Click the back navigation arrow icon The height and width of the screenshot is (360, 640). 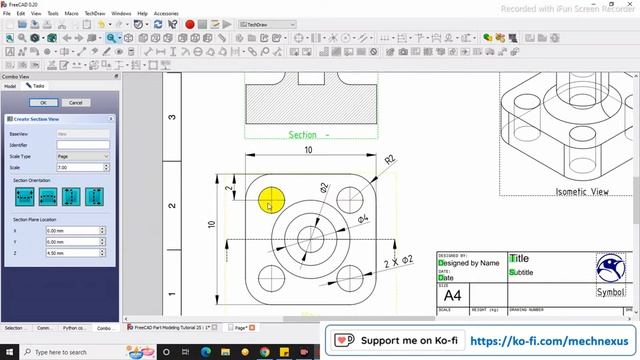tap(67, 38)
